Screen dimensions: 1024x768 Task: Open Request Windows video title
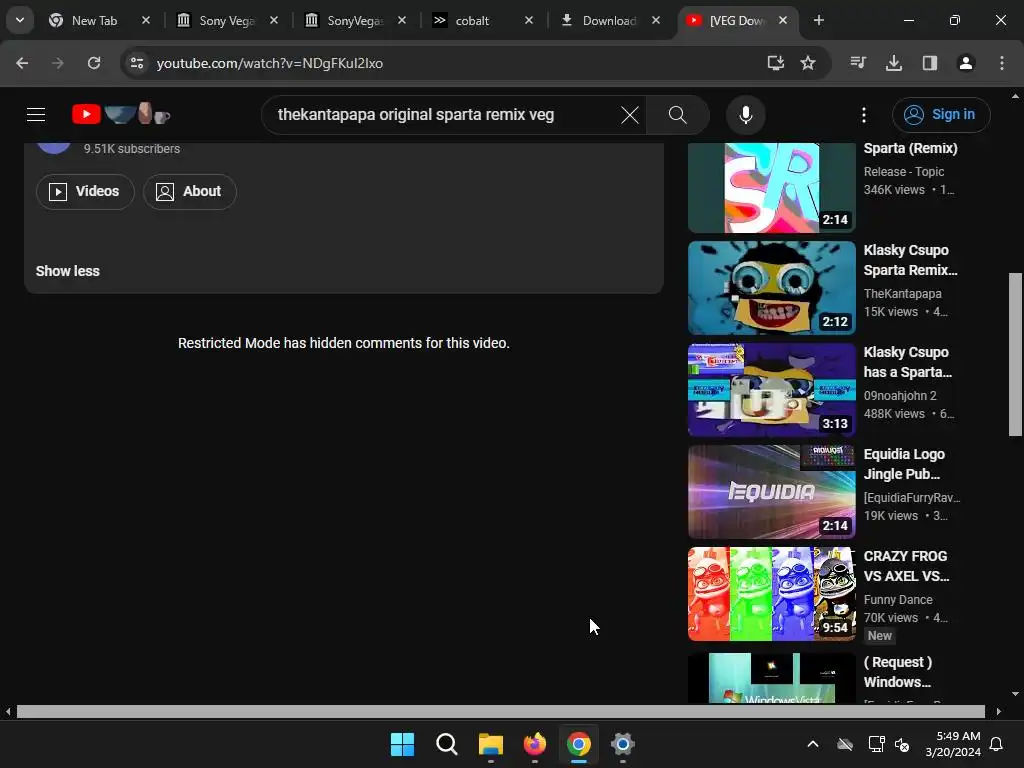tap(898, 672)
